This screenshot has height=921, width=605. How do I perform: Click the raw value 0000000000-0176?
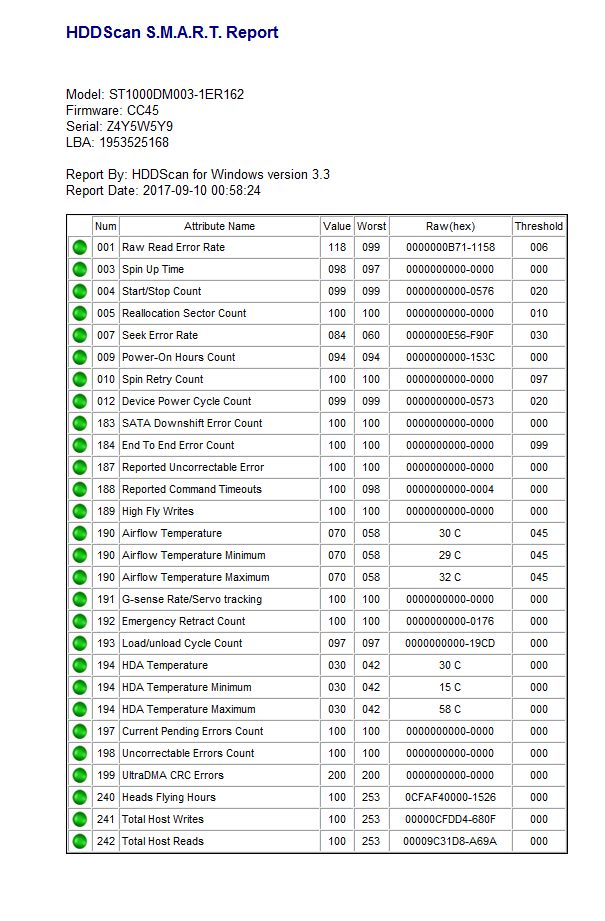click(x=451, y=621)
